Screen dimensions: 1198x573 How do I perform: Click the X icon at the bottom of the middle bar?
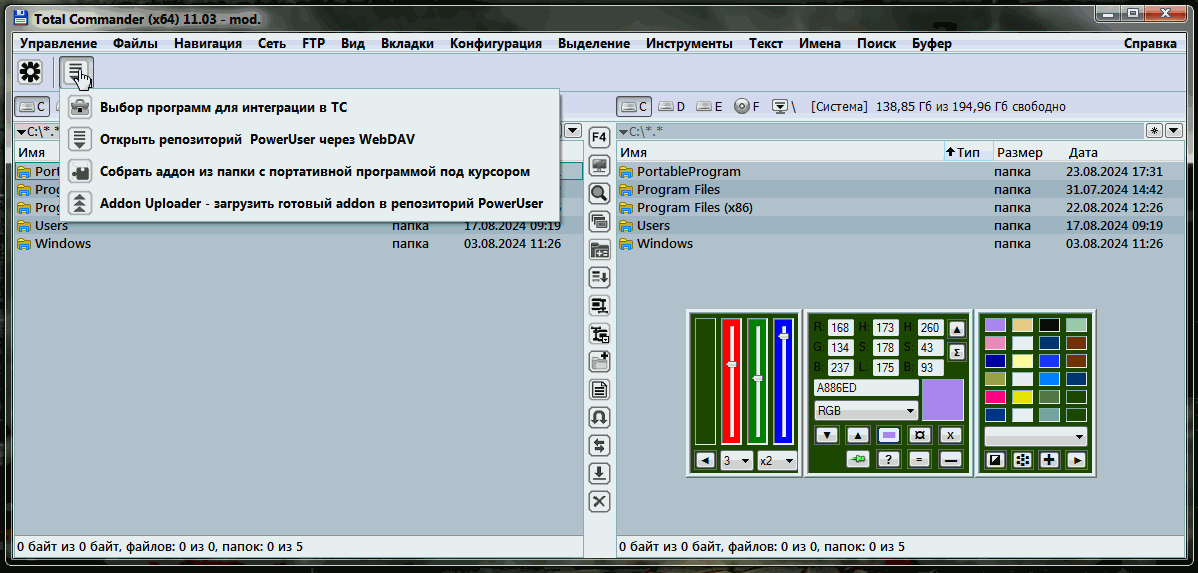(600, 502)
